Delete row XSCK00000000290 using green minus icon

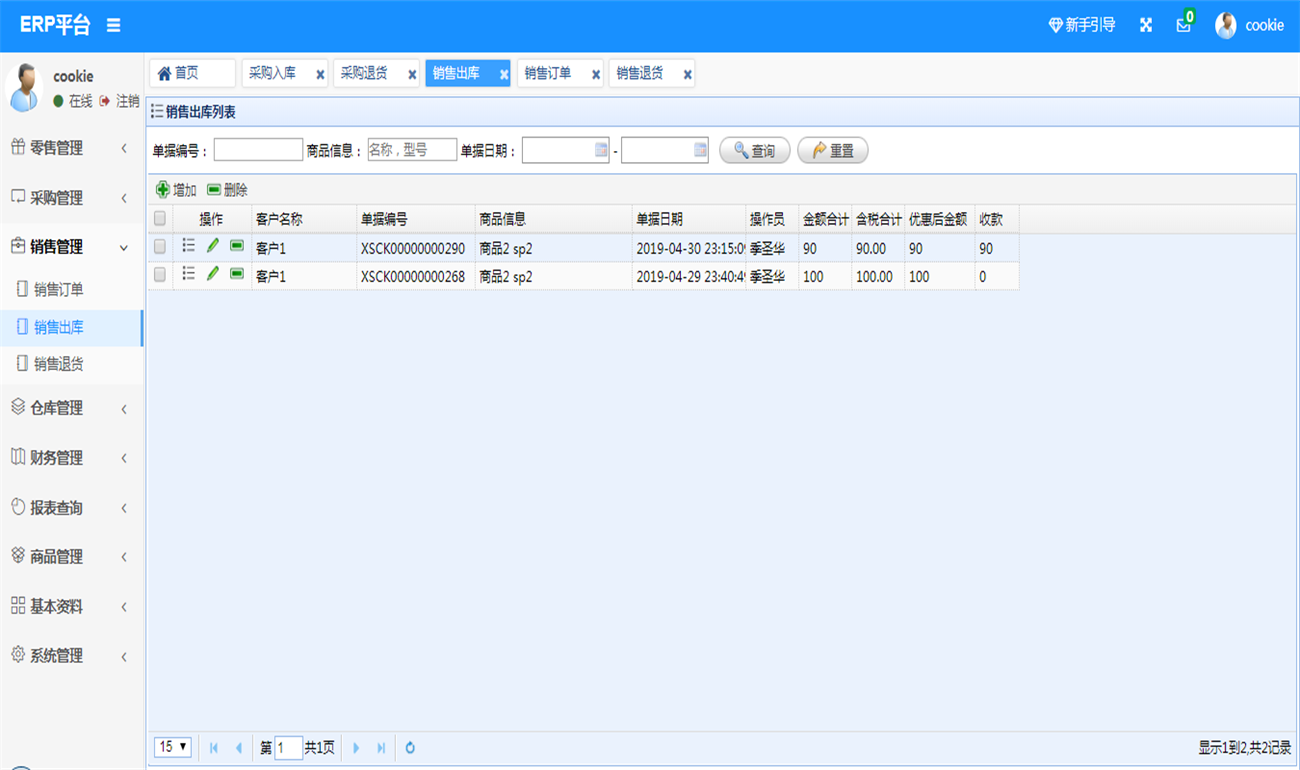pyautogui.click(x=237, y=246)
